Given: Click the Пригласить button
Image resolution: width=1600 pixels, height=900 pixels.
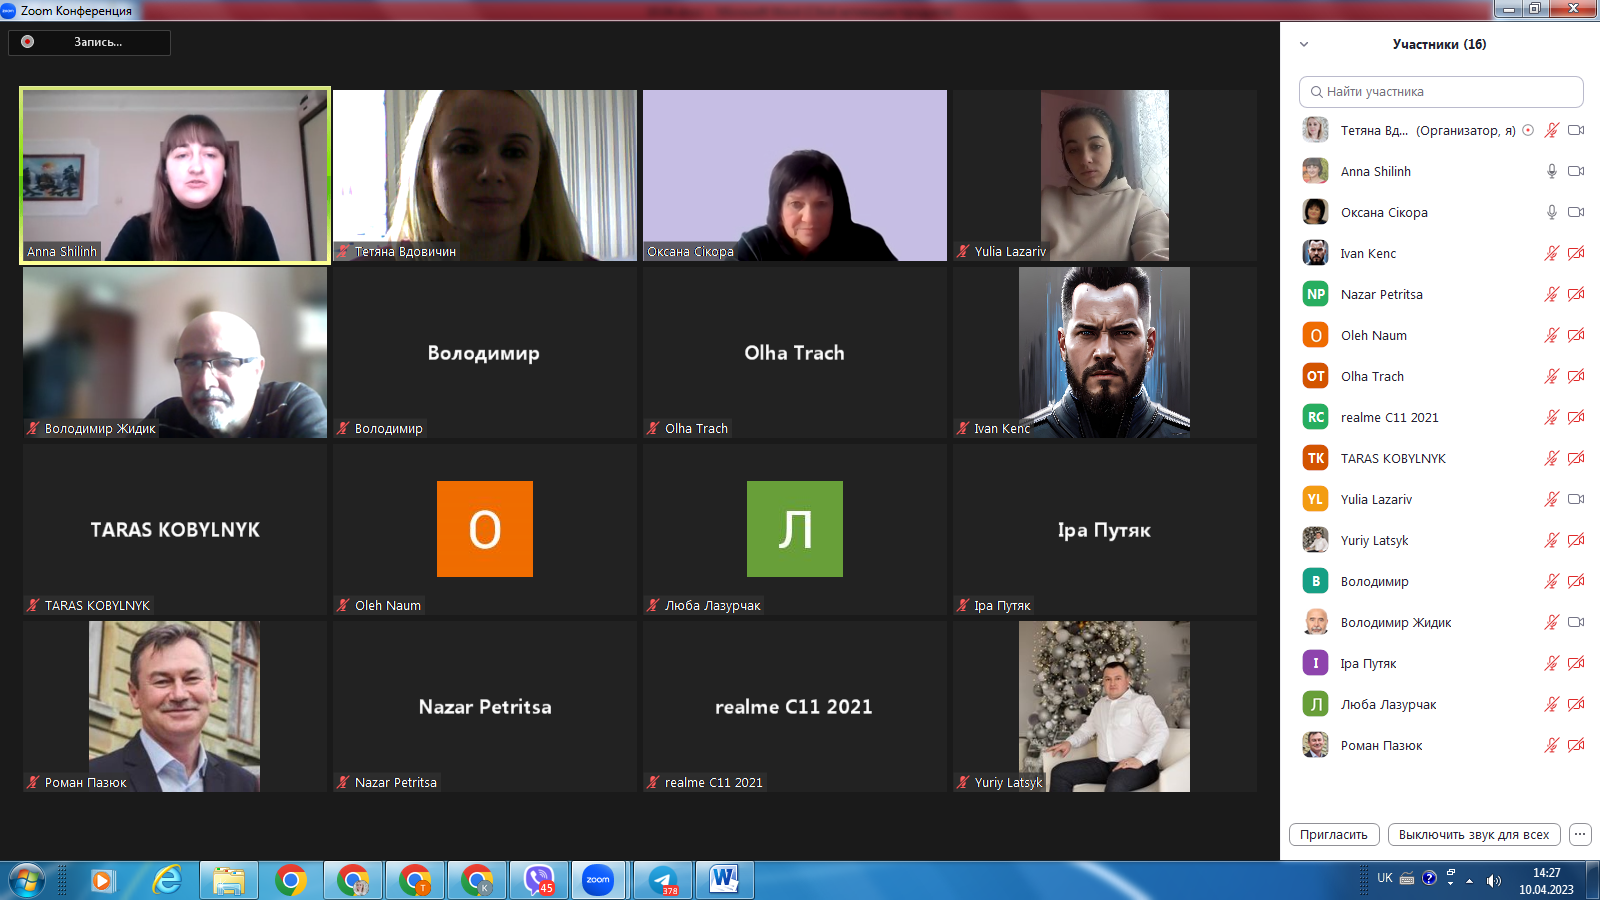Looking at the screenshot, I should point(1334,834).
